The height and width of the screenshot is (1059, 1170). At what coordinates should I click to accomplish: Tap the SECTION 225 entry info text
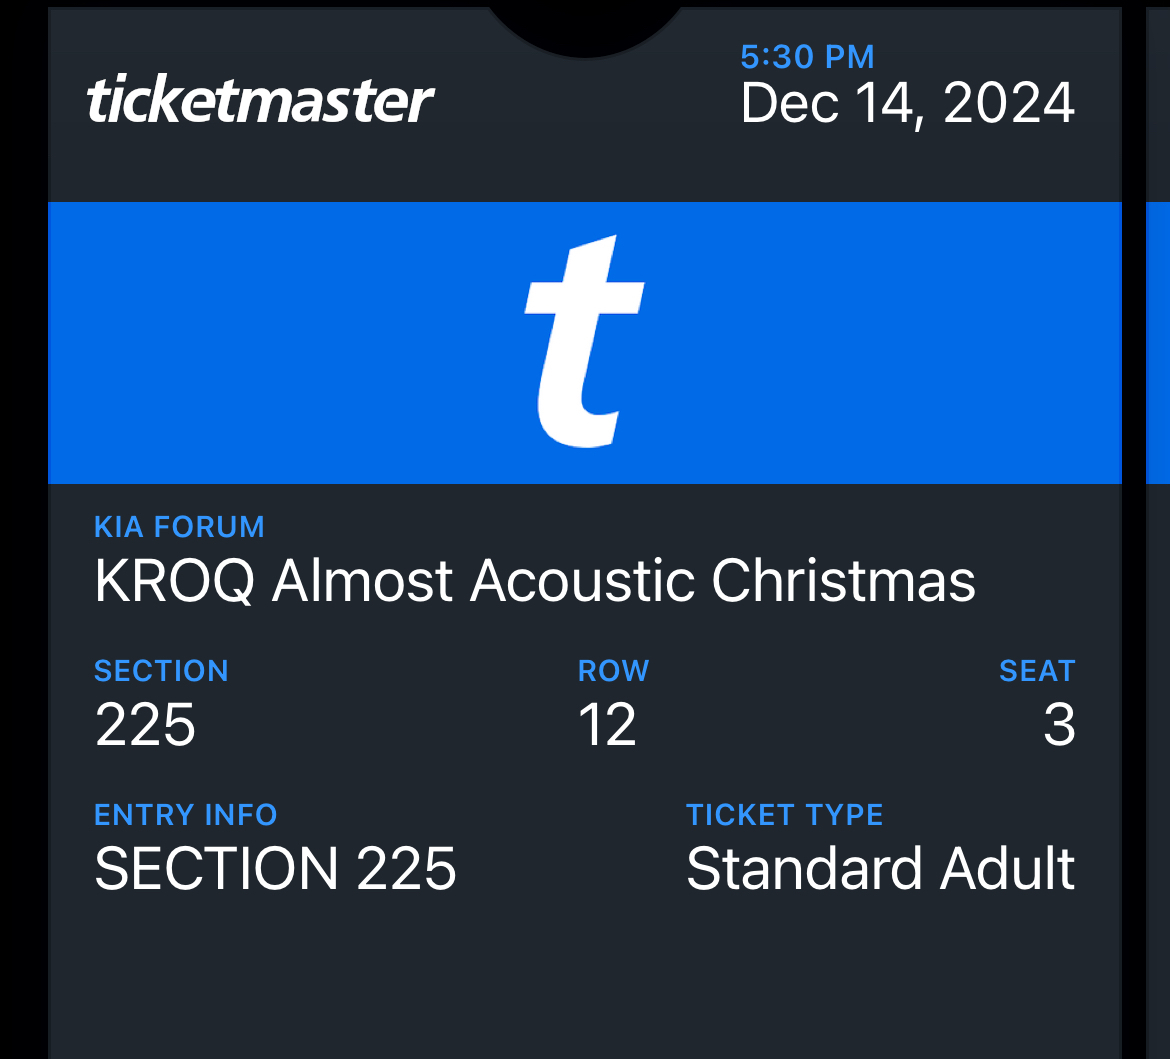(x=275, y=868)
